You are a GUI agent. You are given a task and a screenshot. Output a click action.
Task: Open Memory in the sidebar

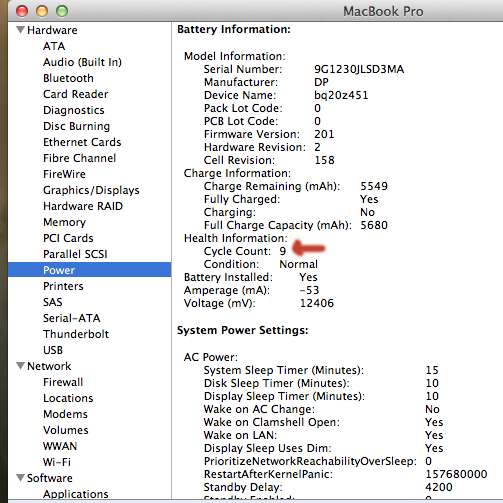[64, 222]
